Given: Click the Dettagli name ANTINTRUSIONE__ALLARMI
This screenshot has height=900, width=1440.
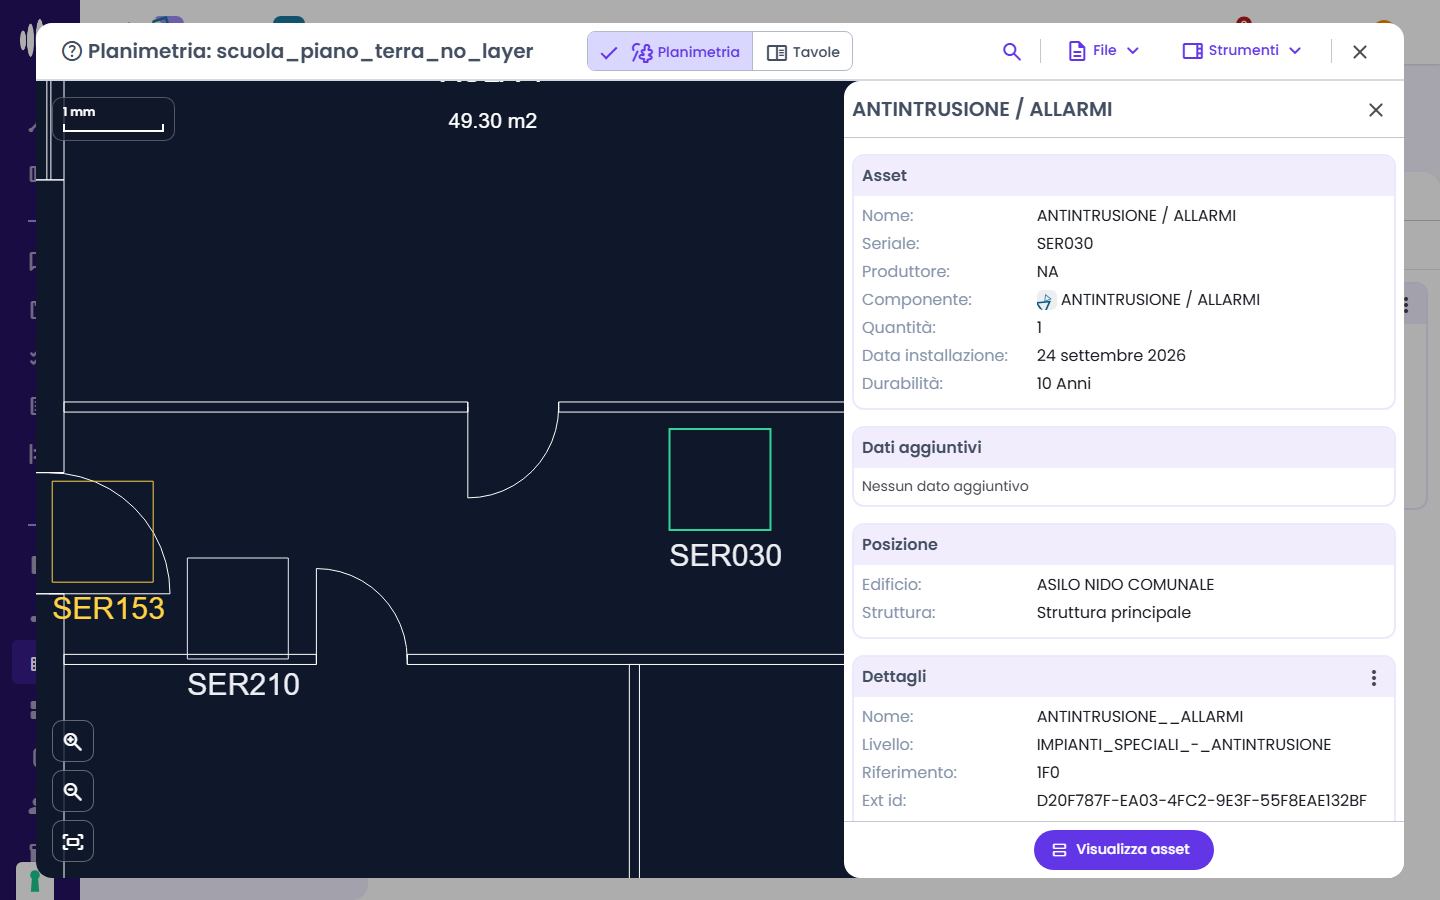Looking at the screenshot, I should pyautogui.click(x=1140, y=717).
